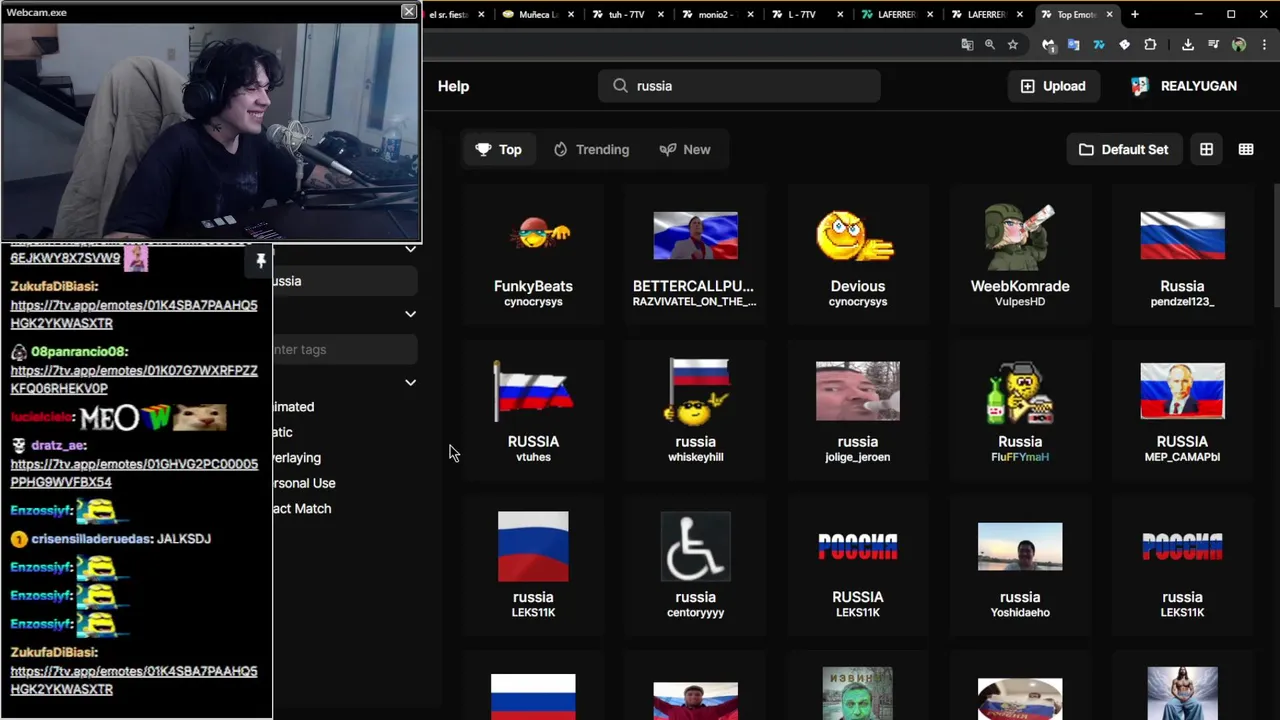Open the russia emote by whiskeyhill
1280x720 pixels.
[695, 412]
